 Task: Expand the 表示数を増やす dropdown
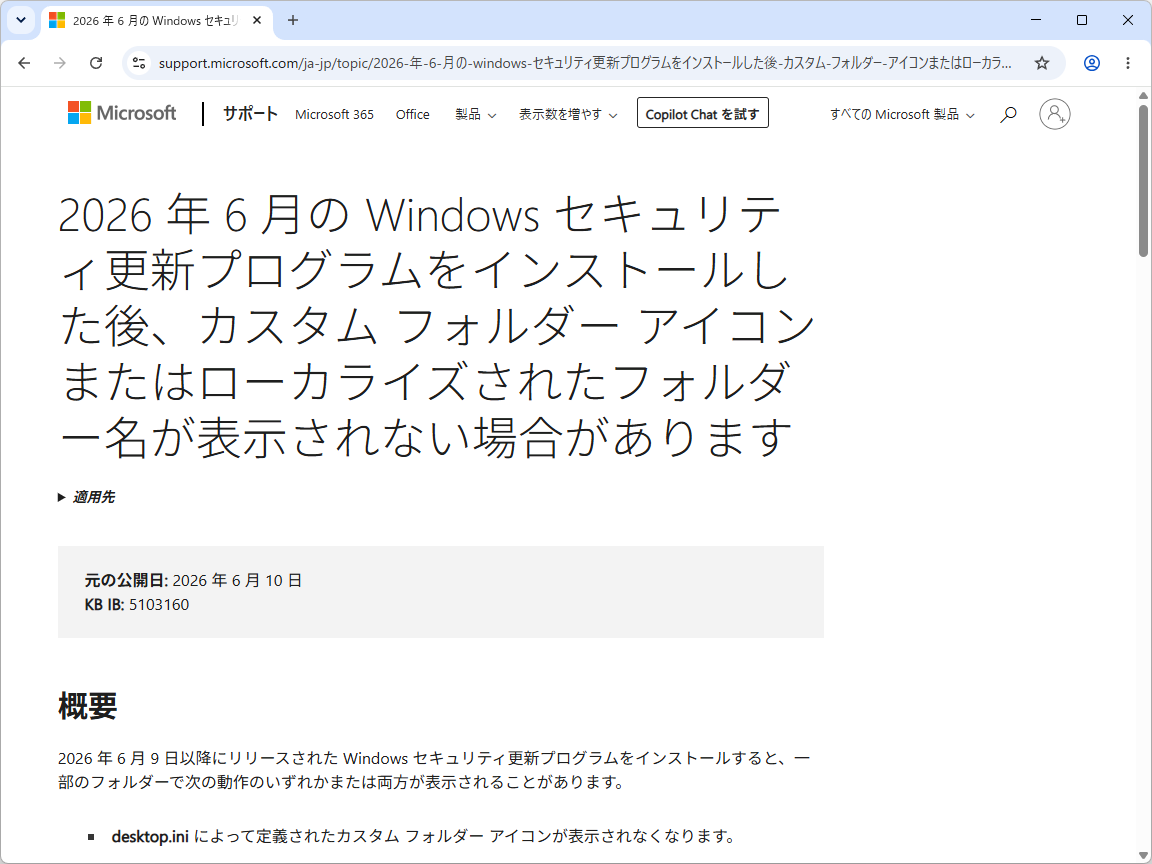point(568,115)
